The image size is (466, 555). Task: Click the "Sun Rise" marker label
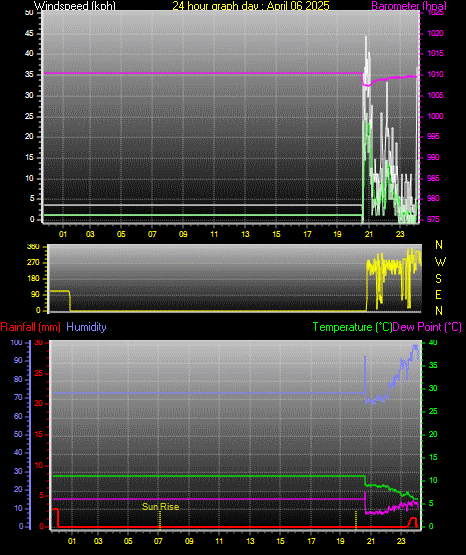[160, 507]
